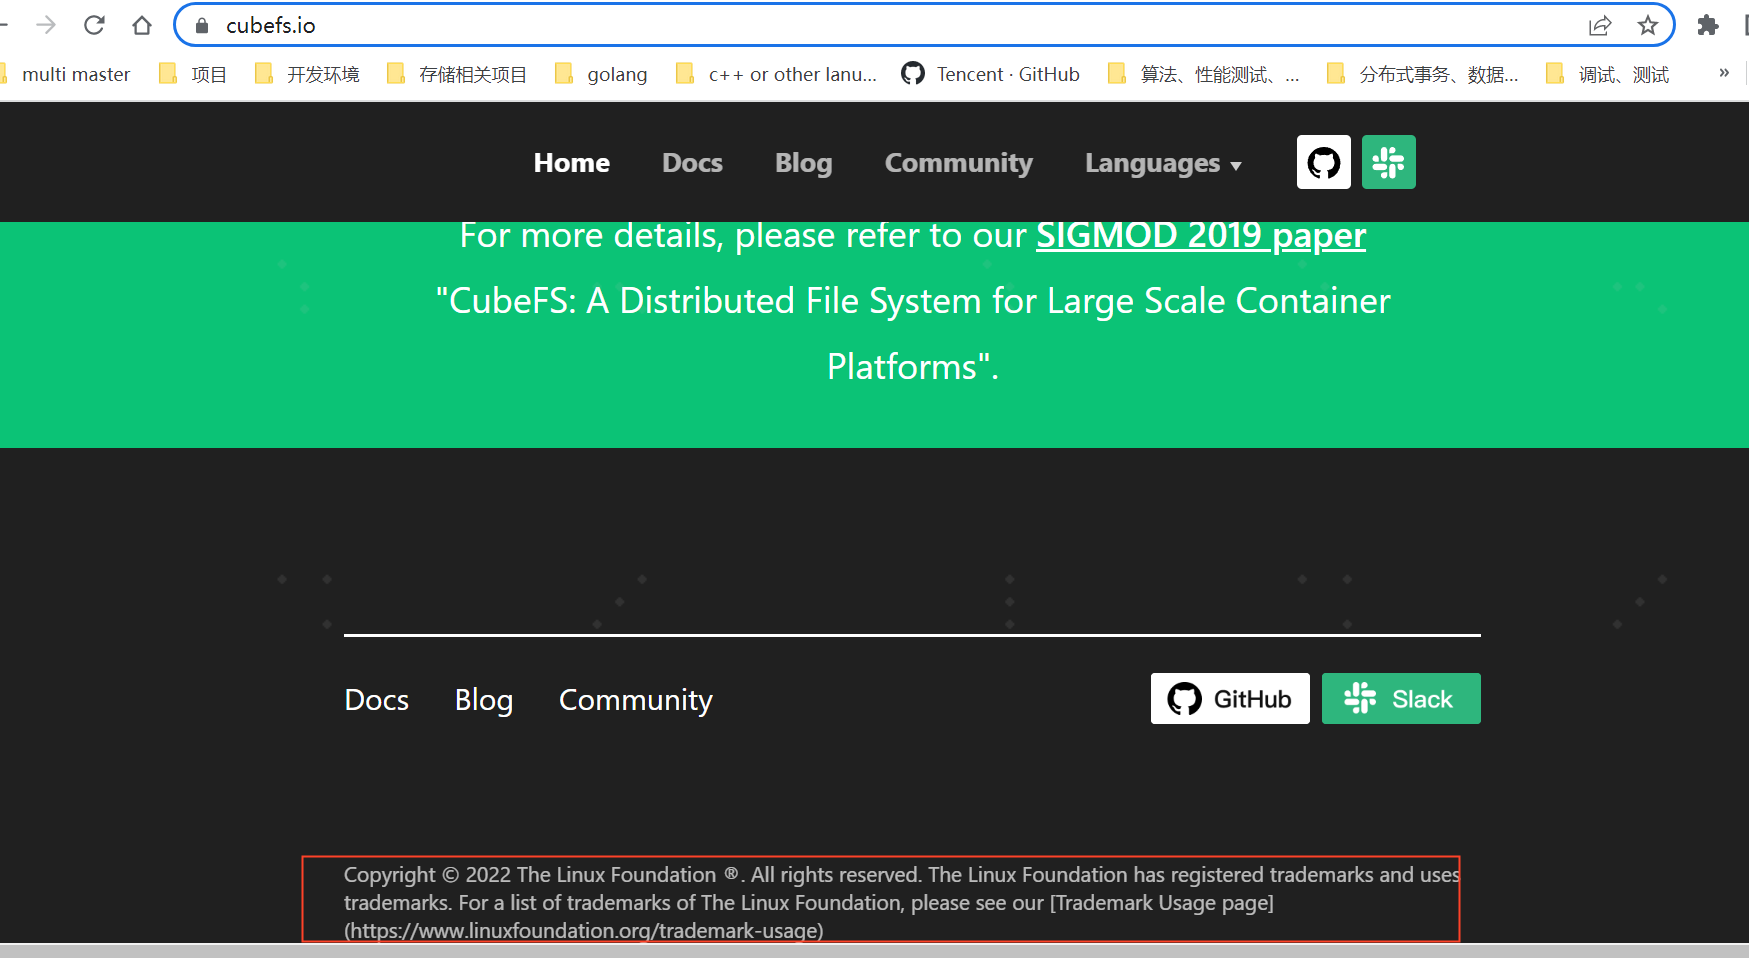Open the GitHub icon in the navigation bar
This screenshot has height=958, width=1749.
point(1323,161)
